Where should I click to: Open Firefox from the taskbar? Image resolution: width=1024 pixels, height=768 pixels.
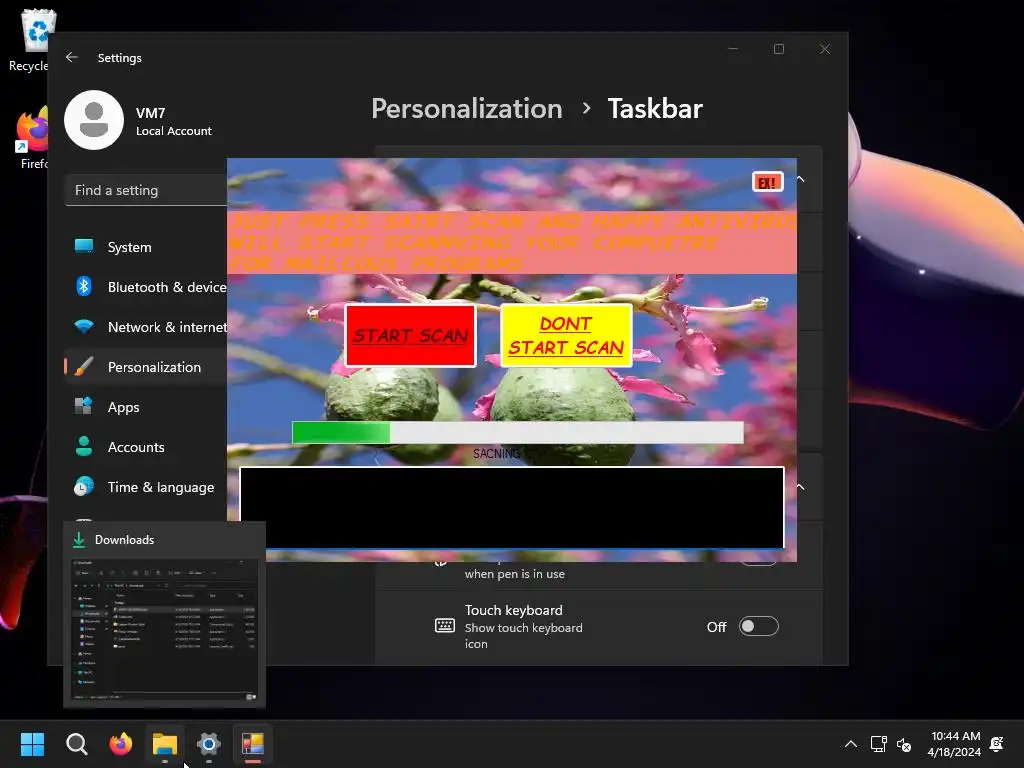(x=121, y=744)
